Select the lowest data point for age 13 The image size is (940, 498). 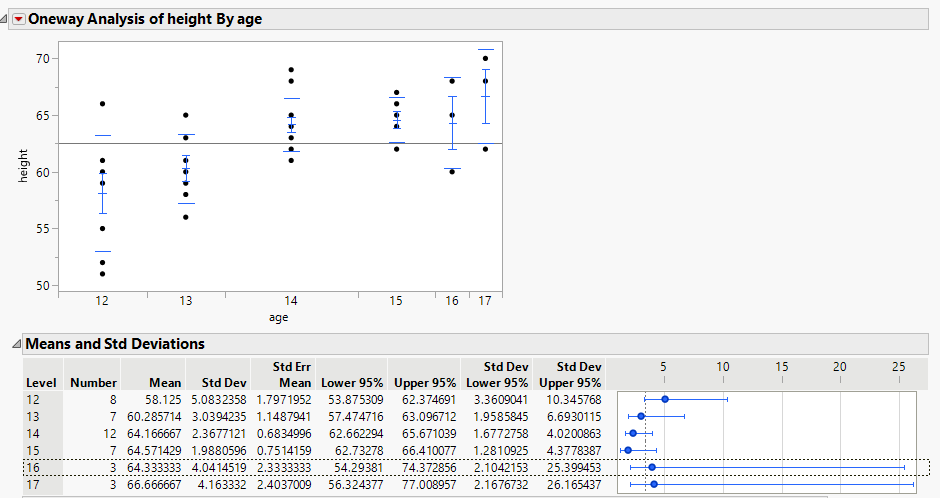pos(186,217)
